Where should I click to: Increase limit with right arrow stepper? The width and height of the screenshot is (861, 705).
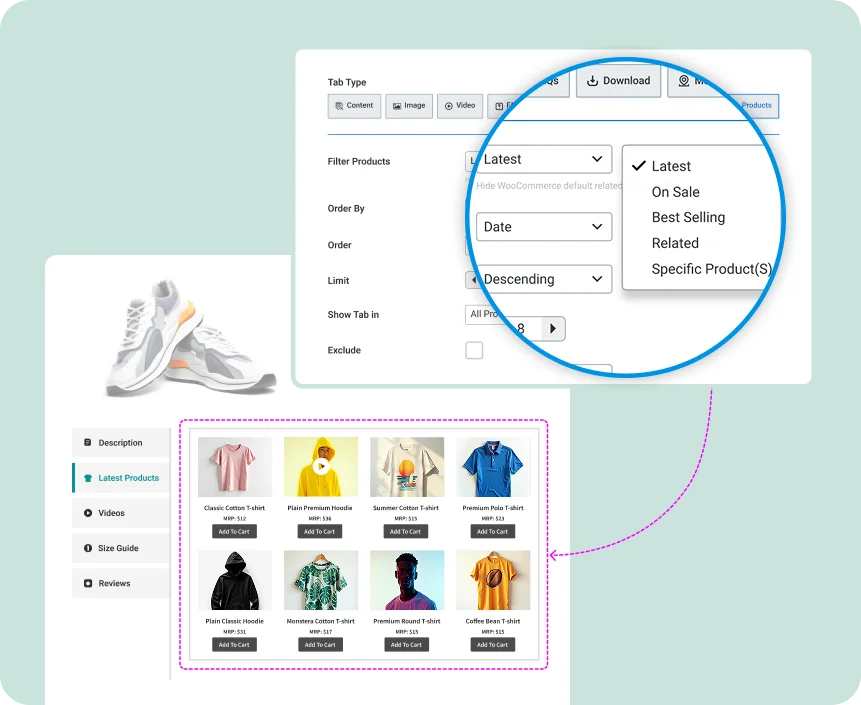pyautogui.click(x=555, y=328)
